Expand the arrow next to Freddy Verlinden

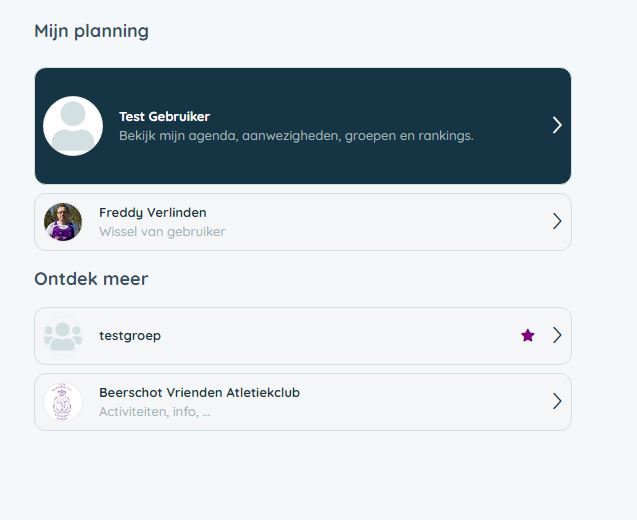click(557, 222)
